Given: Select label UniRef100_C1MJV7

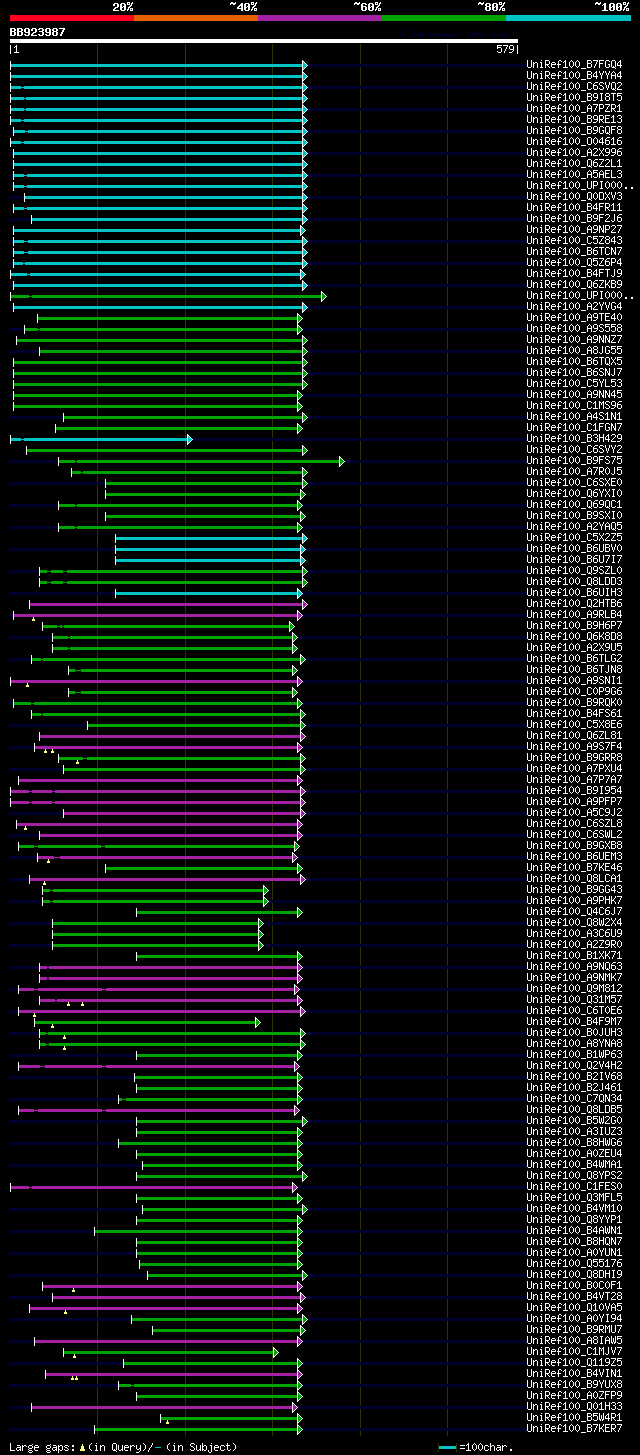Looking at the screenshot, I should [x=574, y=1352].
